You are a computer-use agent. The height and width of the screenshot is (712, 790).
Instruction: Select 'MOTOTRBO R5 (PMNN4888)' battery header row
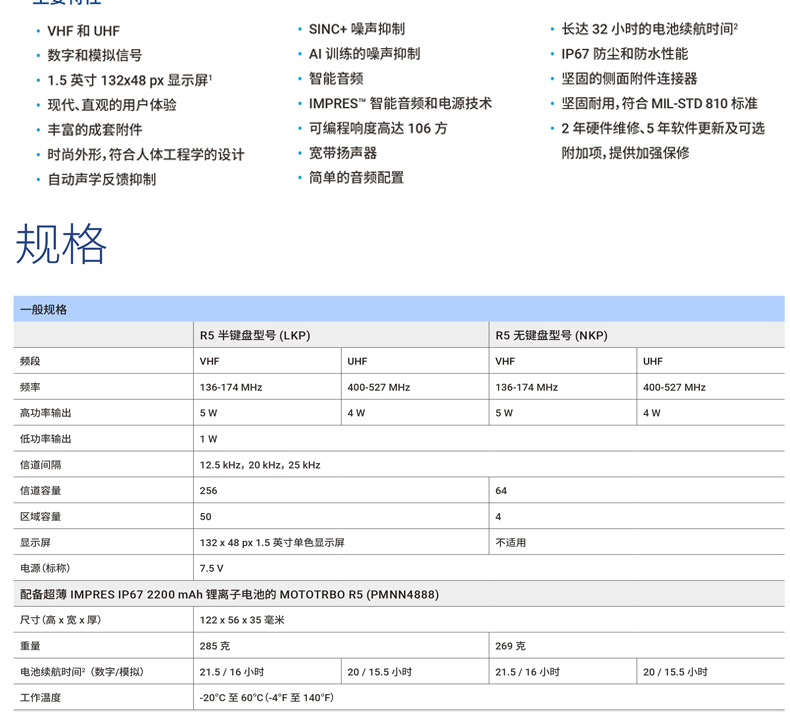[399, 594]
